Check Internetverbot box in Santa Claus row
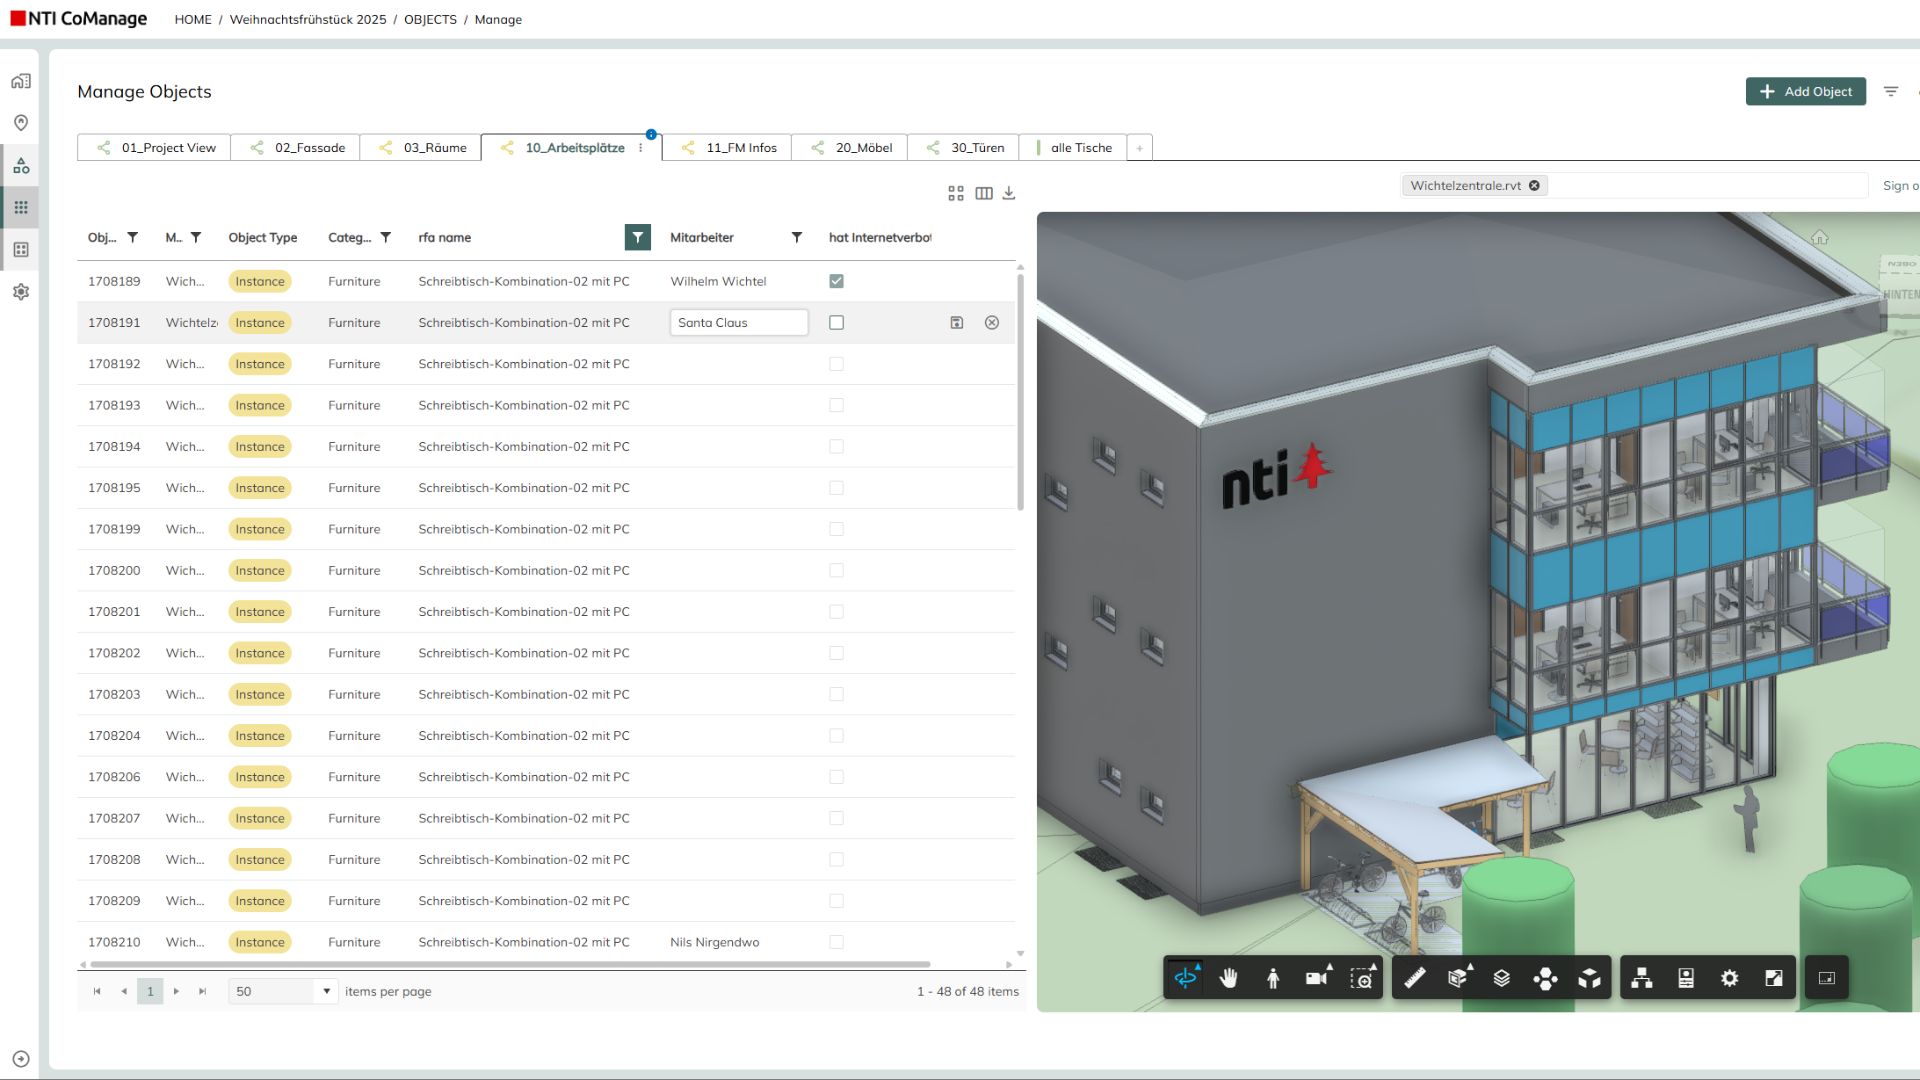This screenshot has height=1080, width=1920. pyautogui.click(x=837, y=323)
